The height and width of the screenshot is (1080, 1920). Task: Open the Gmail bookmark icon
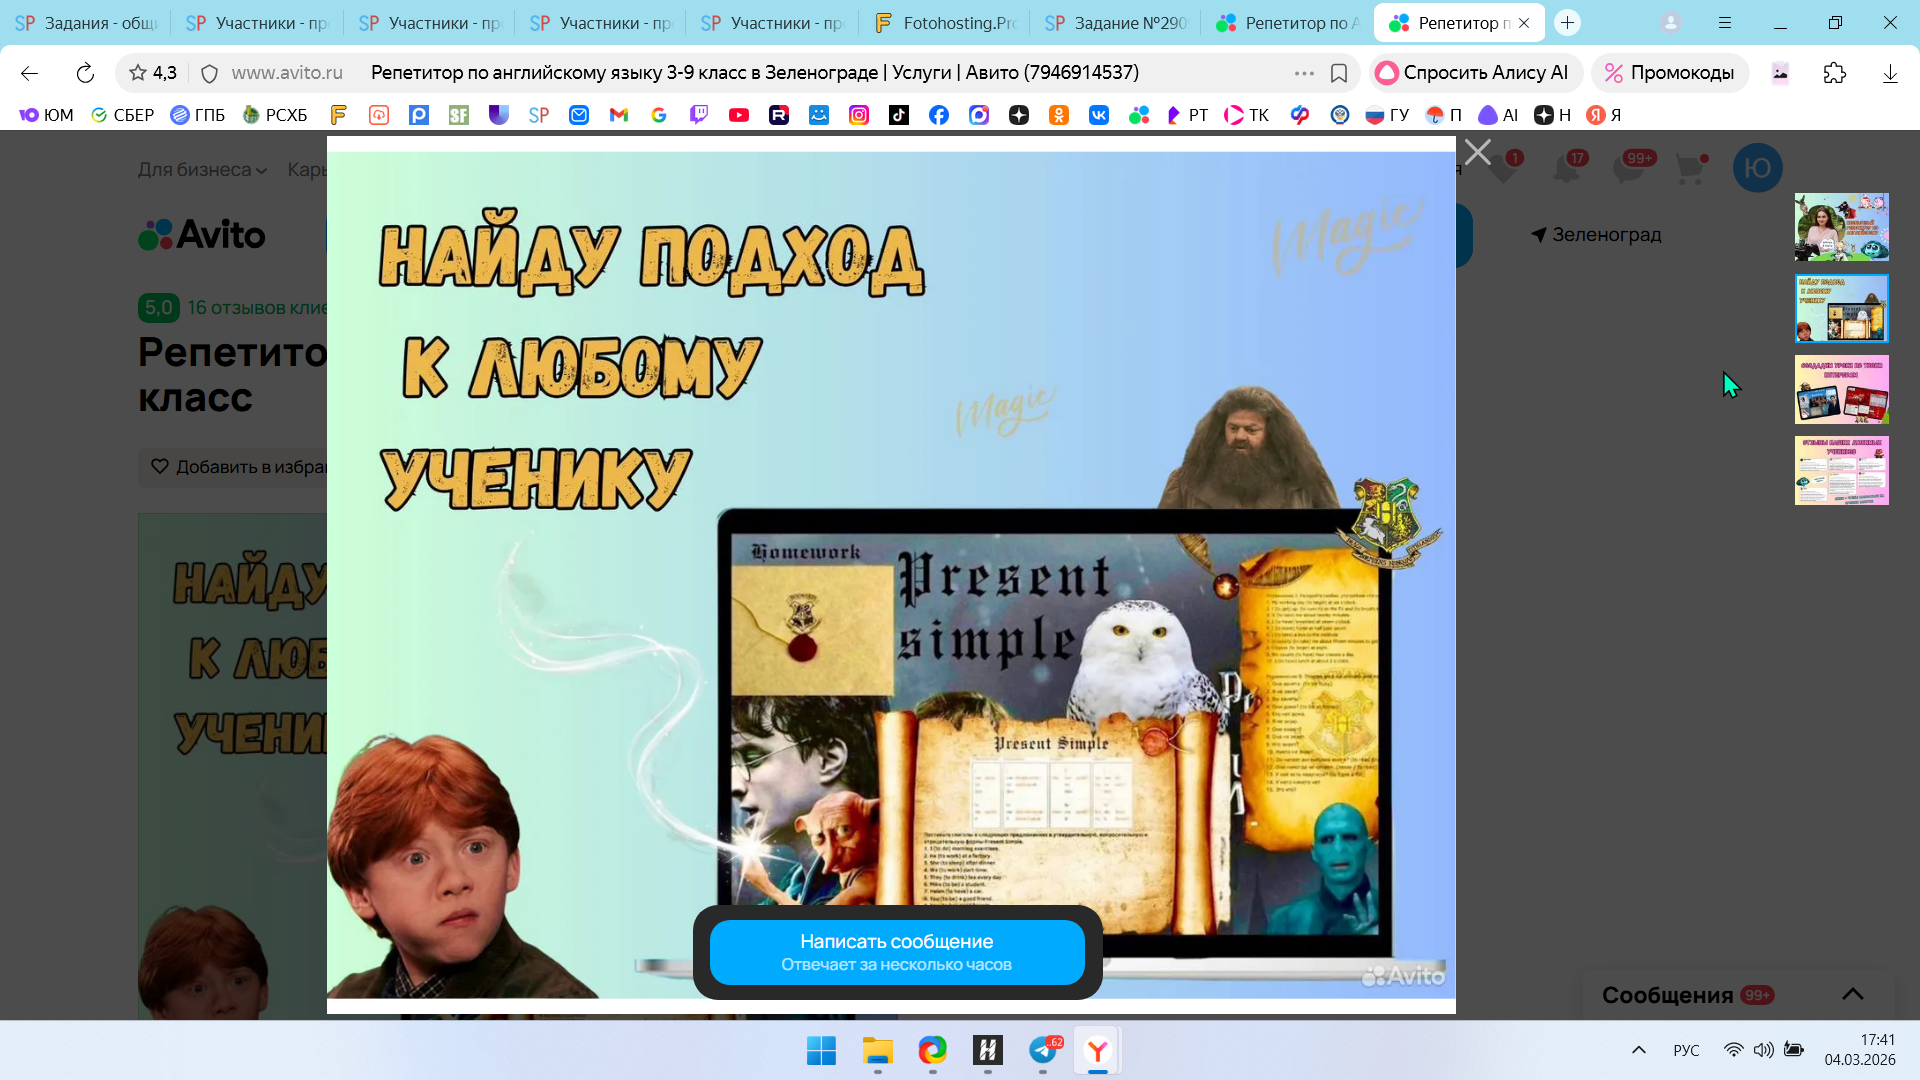[x=619, y=115]
